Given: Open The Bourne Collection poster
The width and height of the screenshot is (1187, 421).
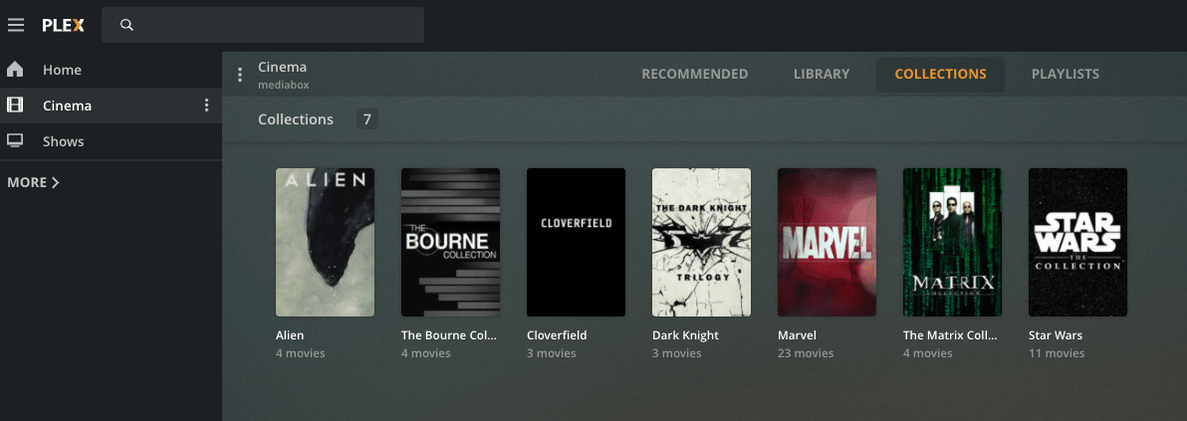Looking at the screenshot, I should 450,242.
